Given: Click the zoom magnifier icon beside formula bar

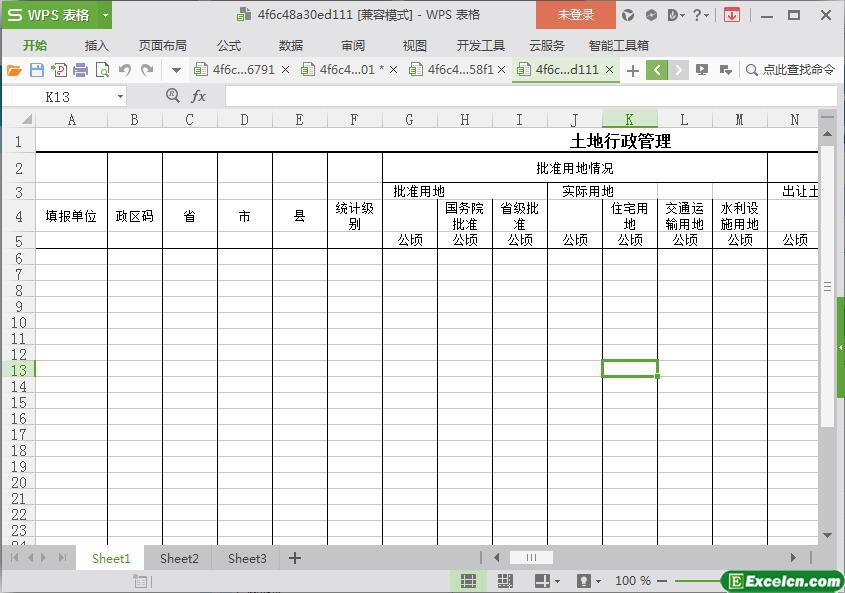Looking at the screenshot, I should click(172, 96).
